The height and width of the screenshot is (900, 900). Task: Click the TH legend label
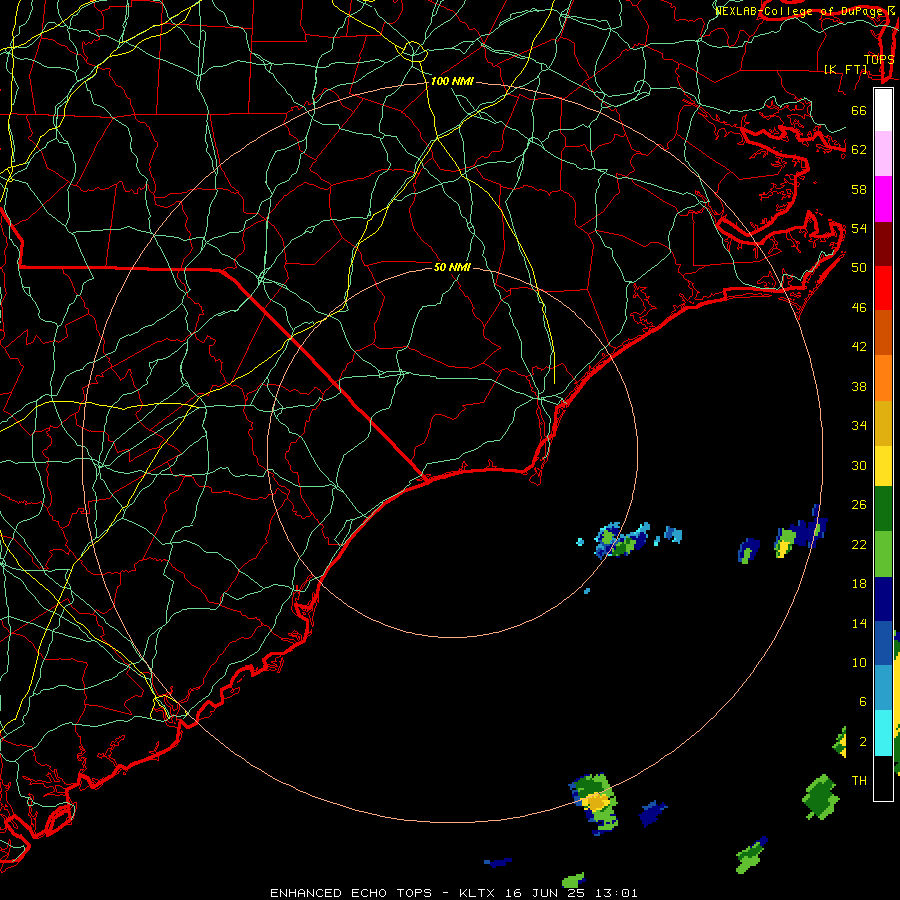pos(859,780)
